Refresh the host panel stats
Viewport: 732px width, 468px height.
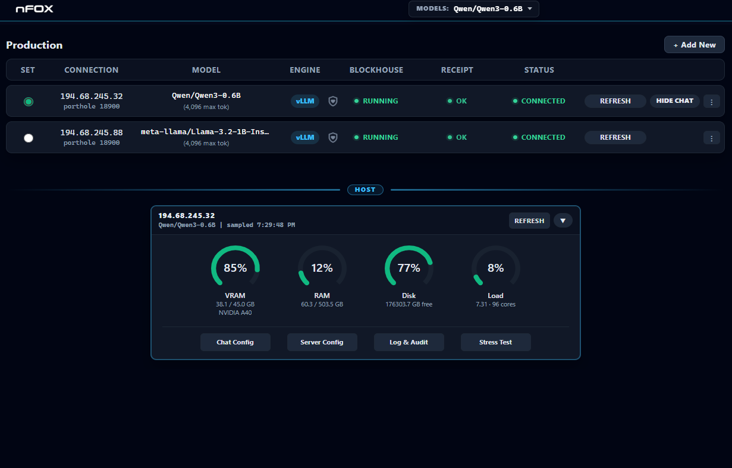click(x=529, y=220)
